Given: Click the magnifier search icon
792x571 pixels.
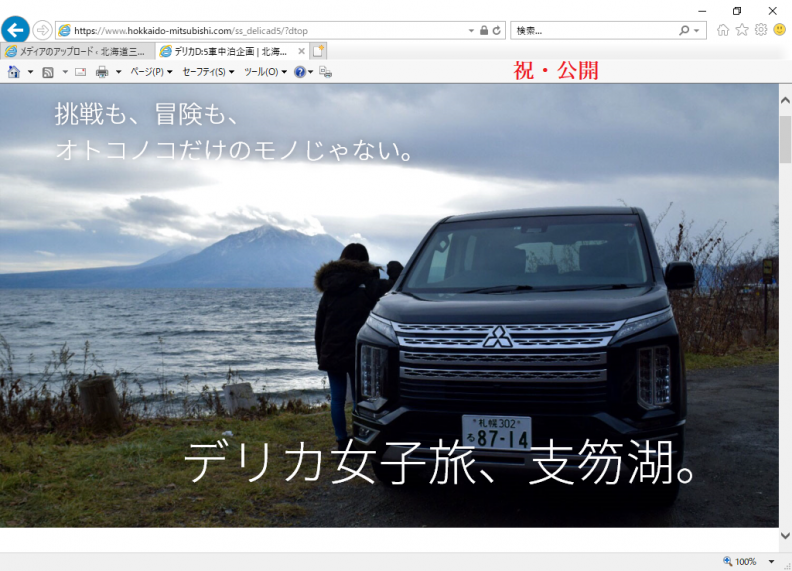Looking at the screenshot, I should (684, 30).
